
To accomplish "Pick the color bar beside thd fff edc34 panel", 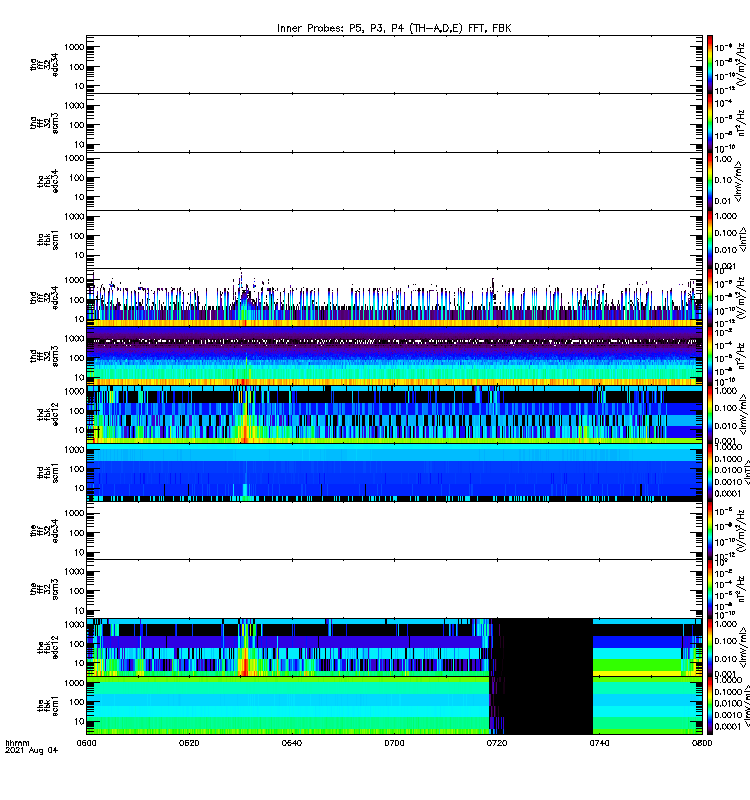I will pos(709,298).
